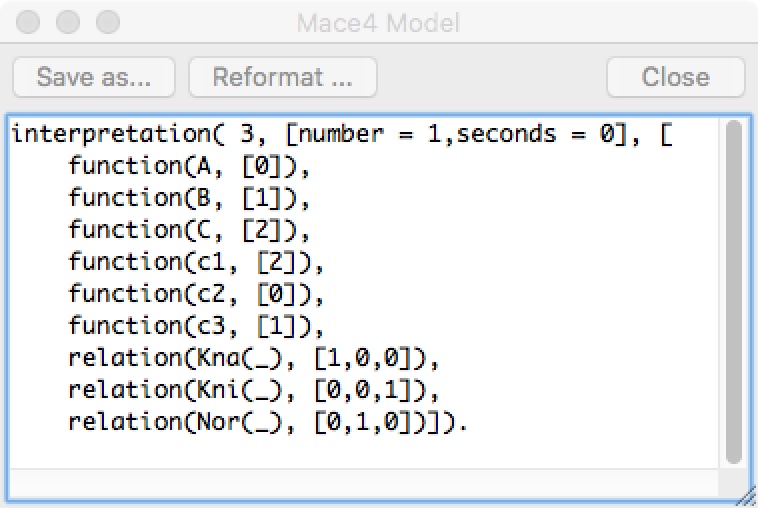Click the resize grip in the window corner
The image size is (758, 508).
(x=743, y=495)
